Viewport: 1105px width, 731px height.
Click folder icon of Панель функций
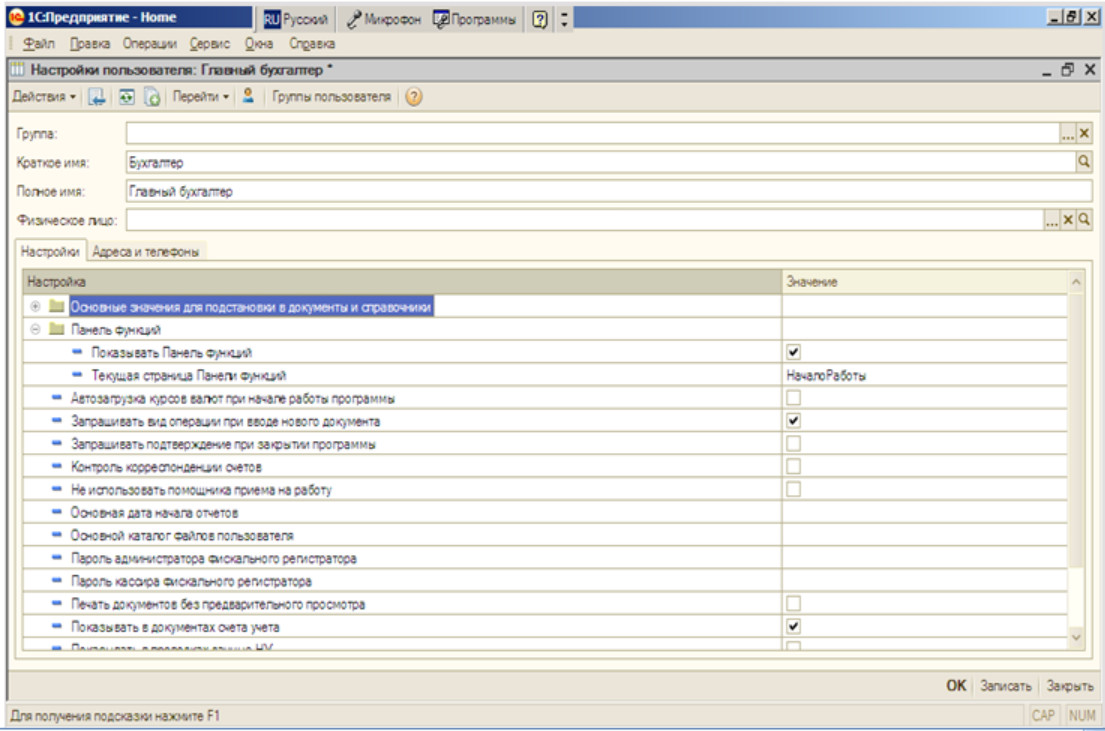[56, 329]
